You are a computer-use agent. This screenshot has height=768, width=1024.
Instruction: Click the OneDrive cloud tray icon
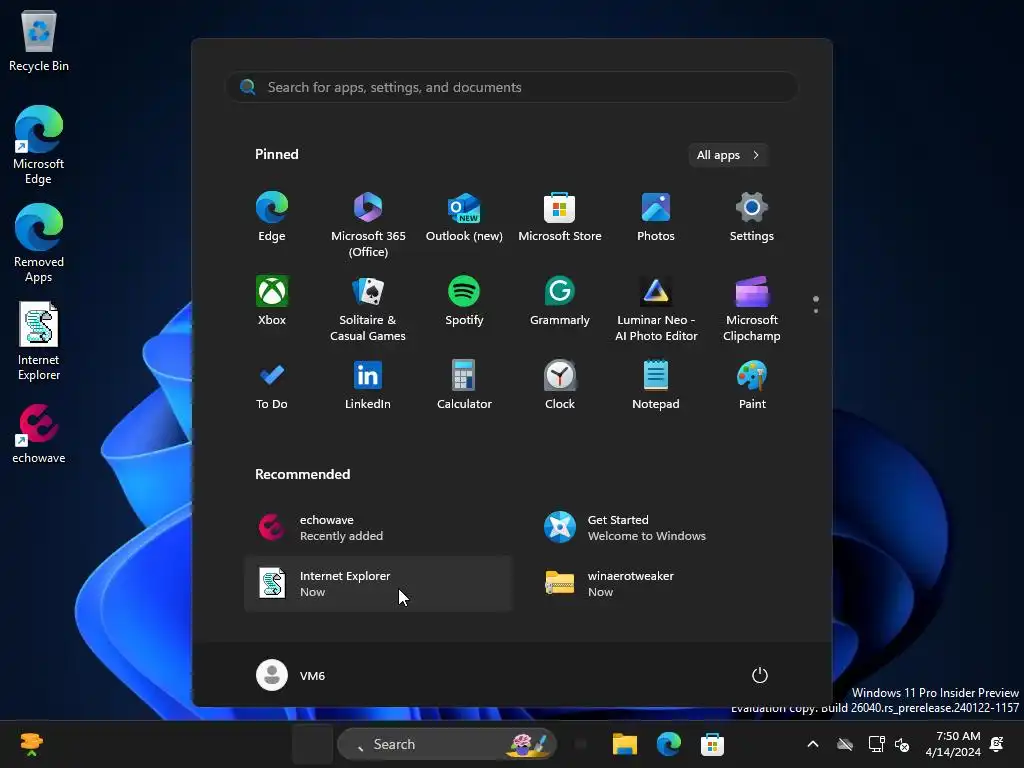[845, 744]
